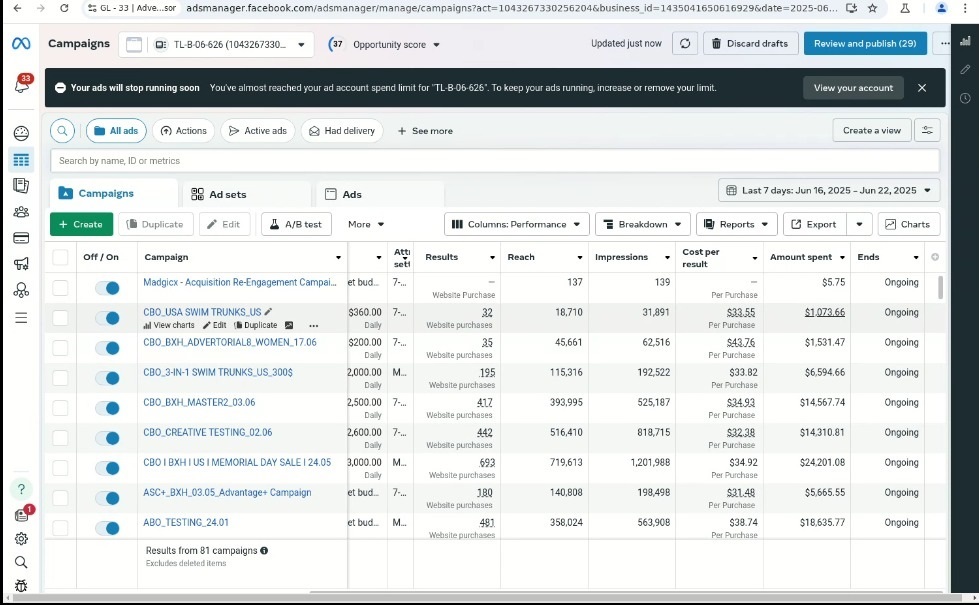Toggle the select-all campaigns checkbox

coord(61,257)
